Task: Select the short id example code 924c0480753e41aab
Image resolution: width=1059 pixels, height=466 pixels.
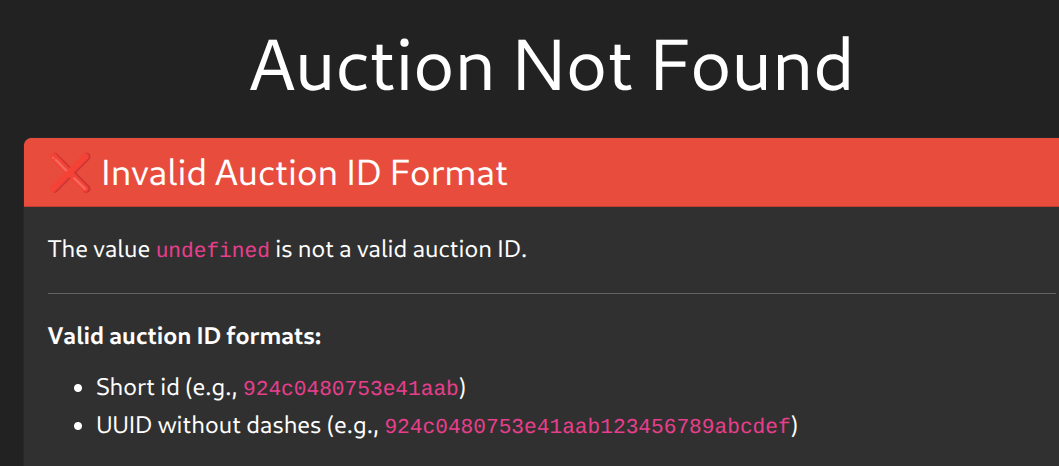Action: [350, 387]
